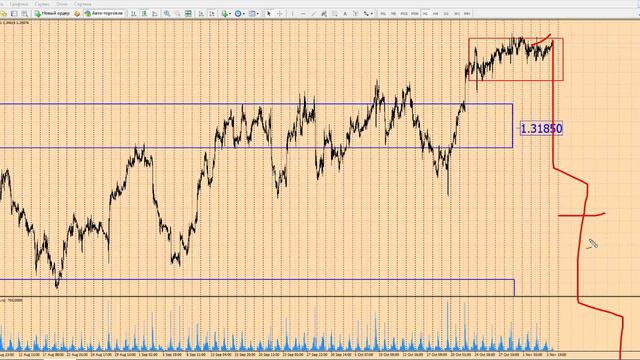Open the Indicators list dropdown

pos(226,13)
